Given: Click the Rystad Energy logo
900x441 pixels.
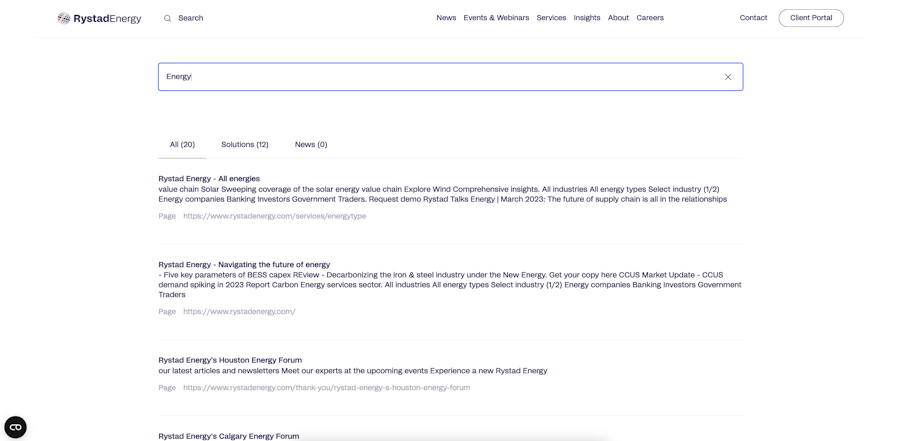Looking at the screenshot, I should (99, 18).
